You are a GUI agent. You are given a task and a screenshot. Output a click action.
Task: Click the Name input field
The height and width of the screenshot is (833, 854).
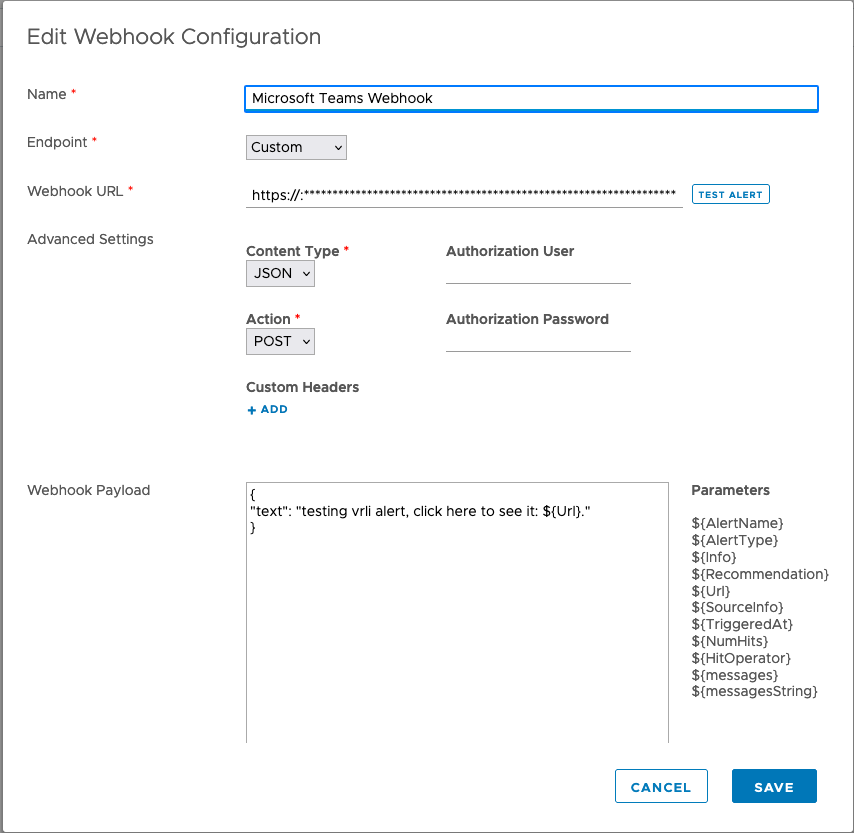click(531, 99)
